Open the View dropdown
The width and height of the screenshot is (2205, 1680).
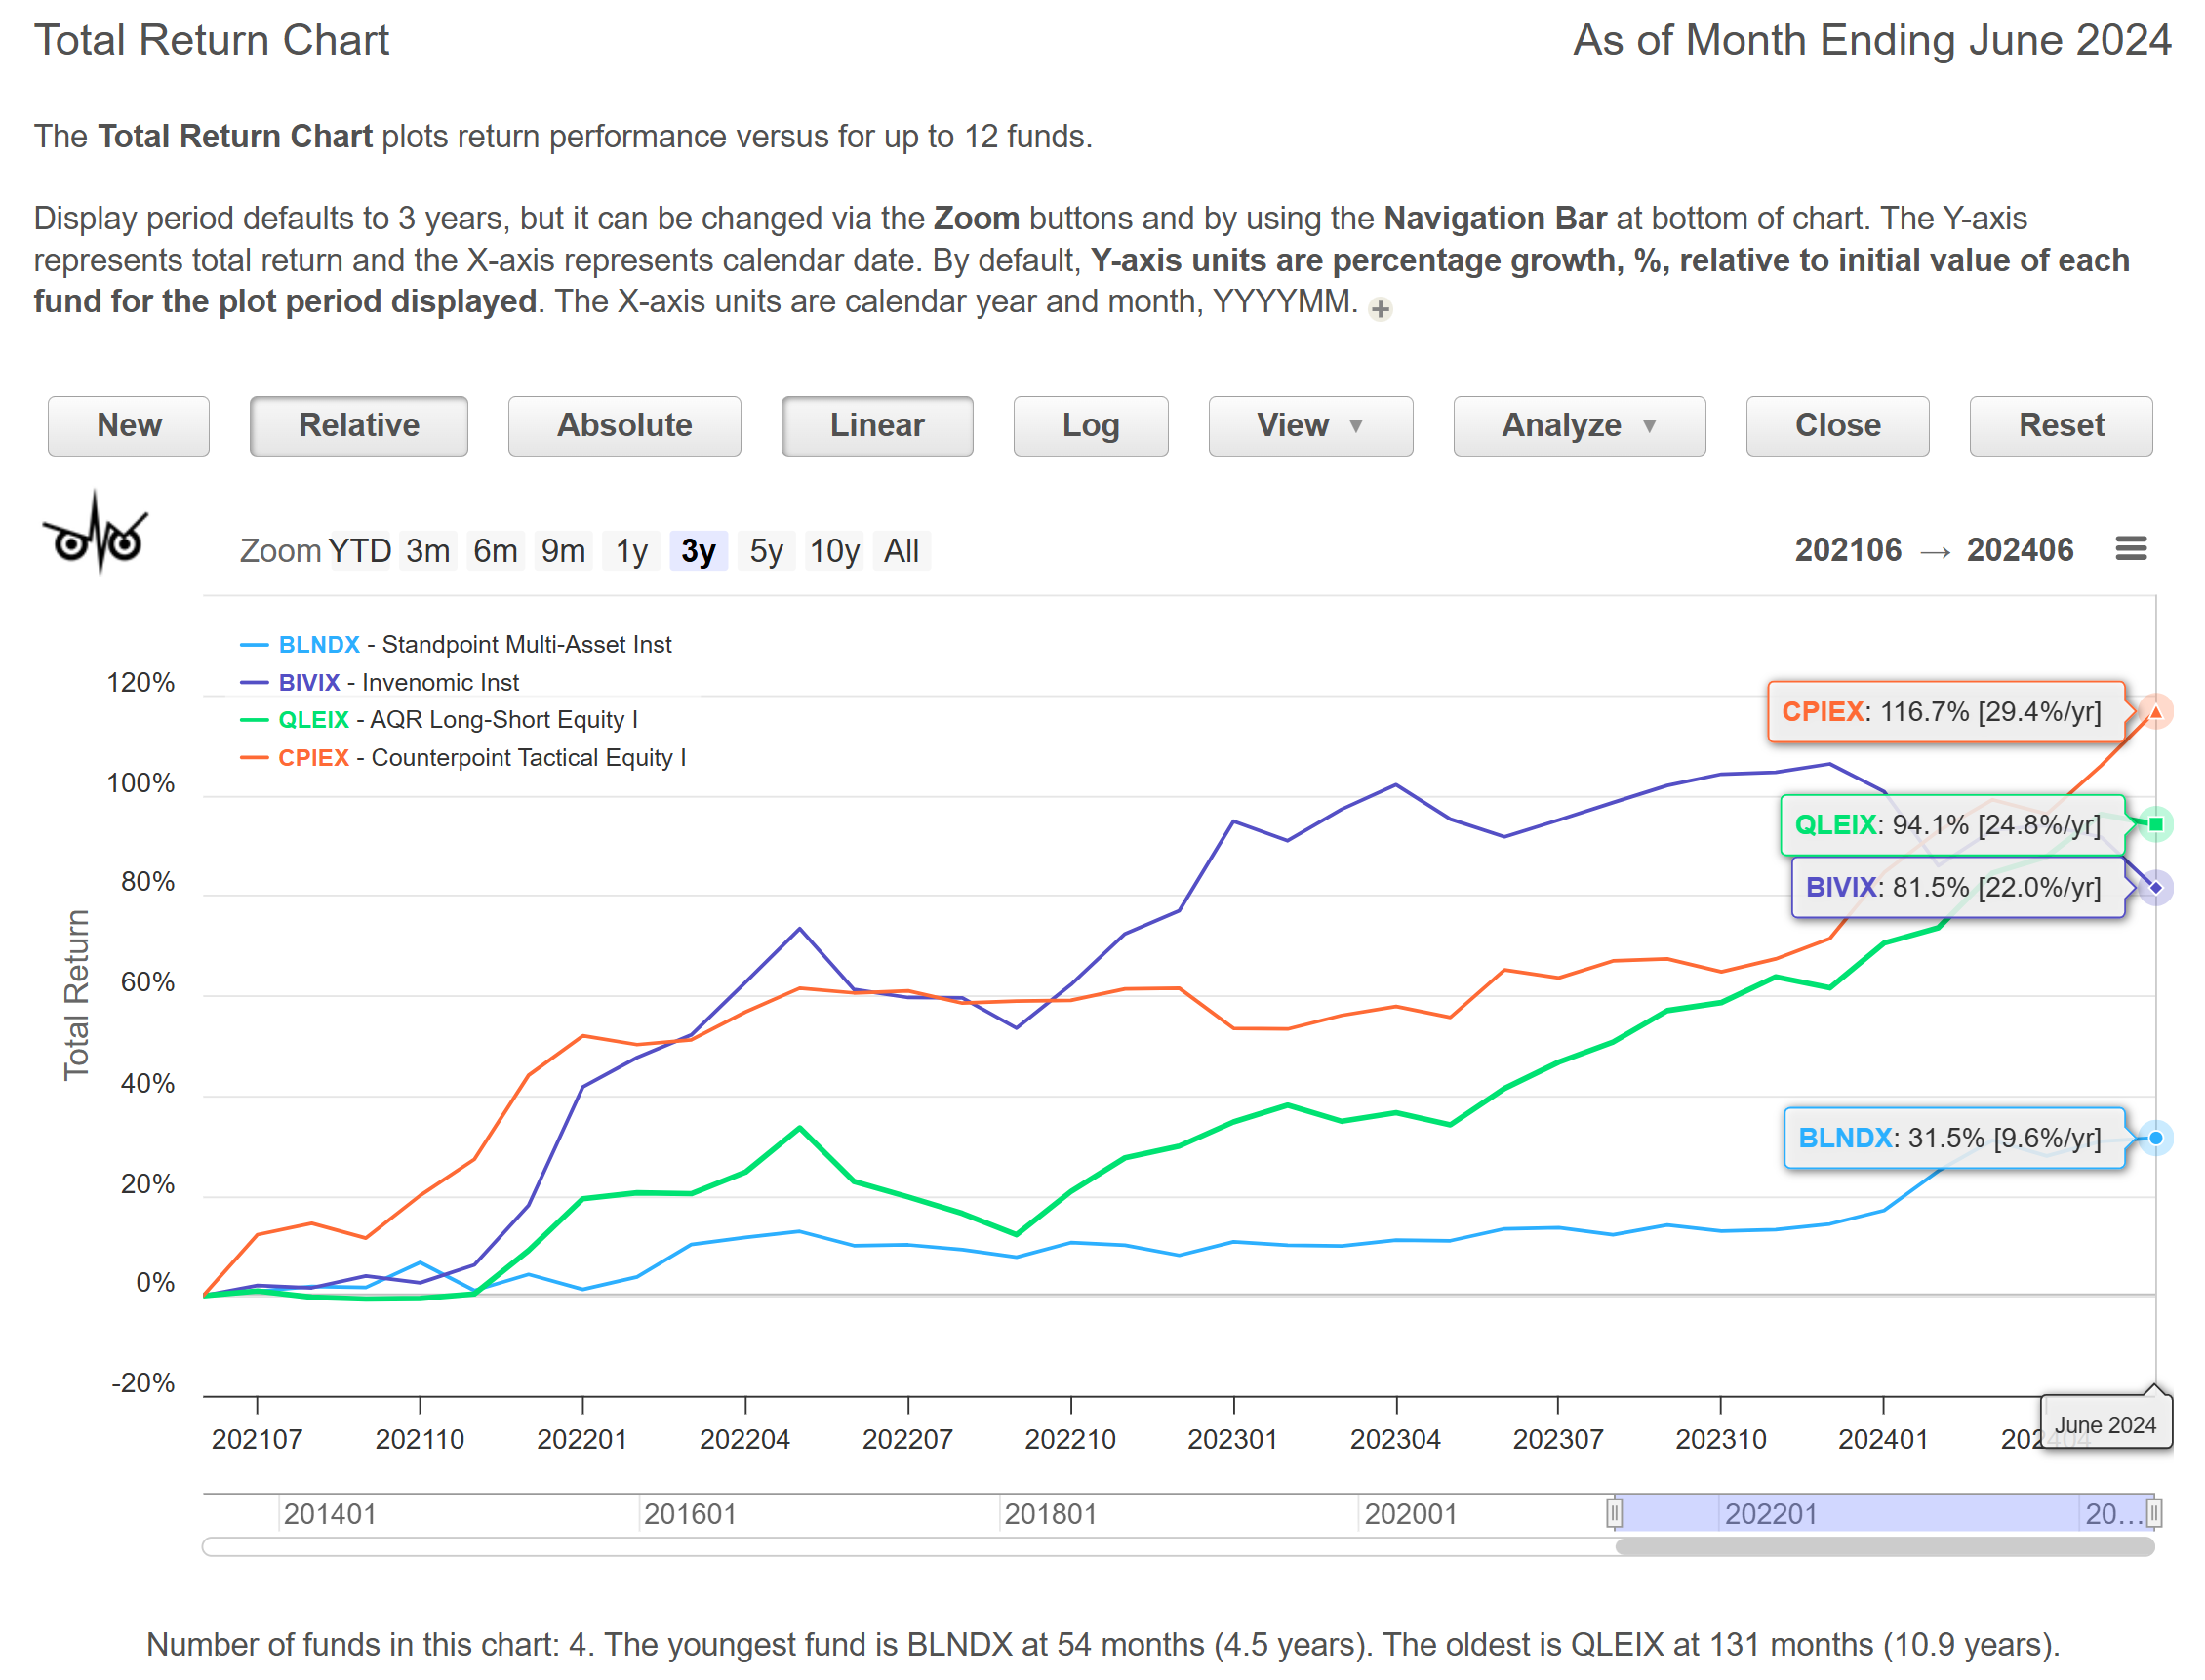click(1311, 426)
